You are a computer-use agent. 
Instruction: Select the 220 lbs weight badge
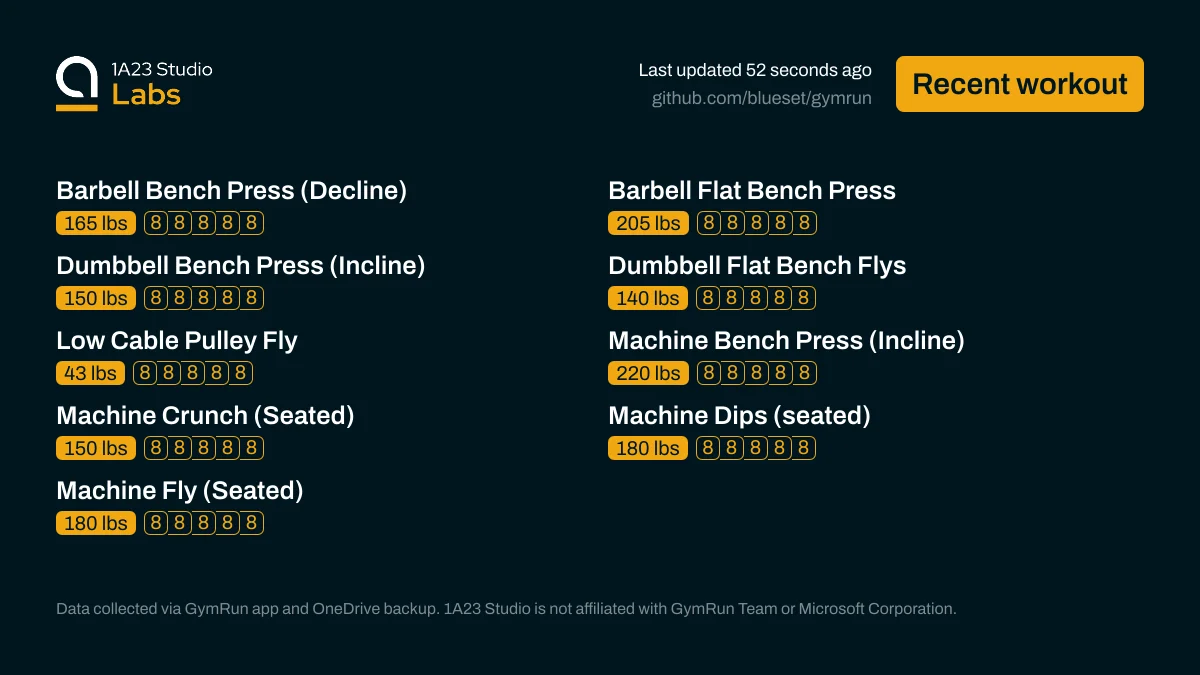[x=648, y=373]
